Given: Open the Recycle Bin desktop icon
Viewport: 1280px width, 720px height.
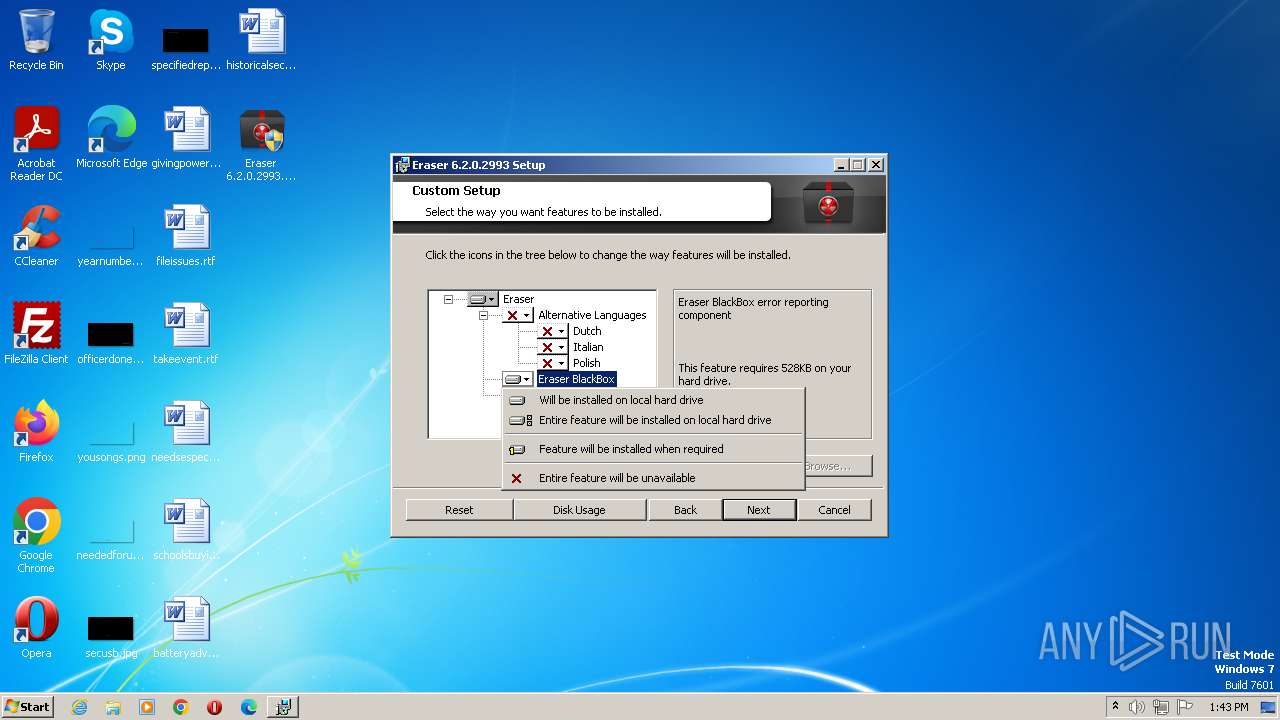Looking at the screenshot, I should click(36, 40).
